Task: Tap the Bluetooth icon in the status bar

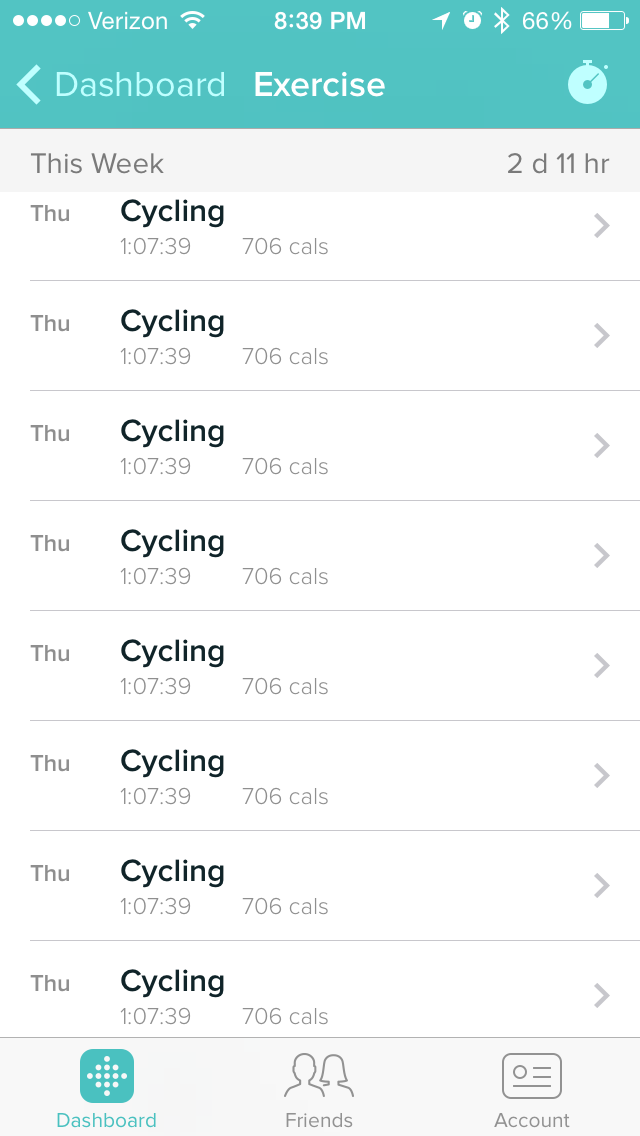Action: [502, 21]
